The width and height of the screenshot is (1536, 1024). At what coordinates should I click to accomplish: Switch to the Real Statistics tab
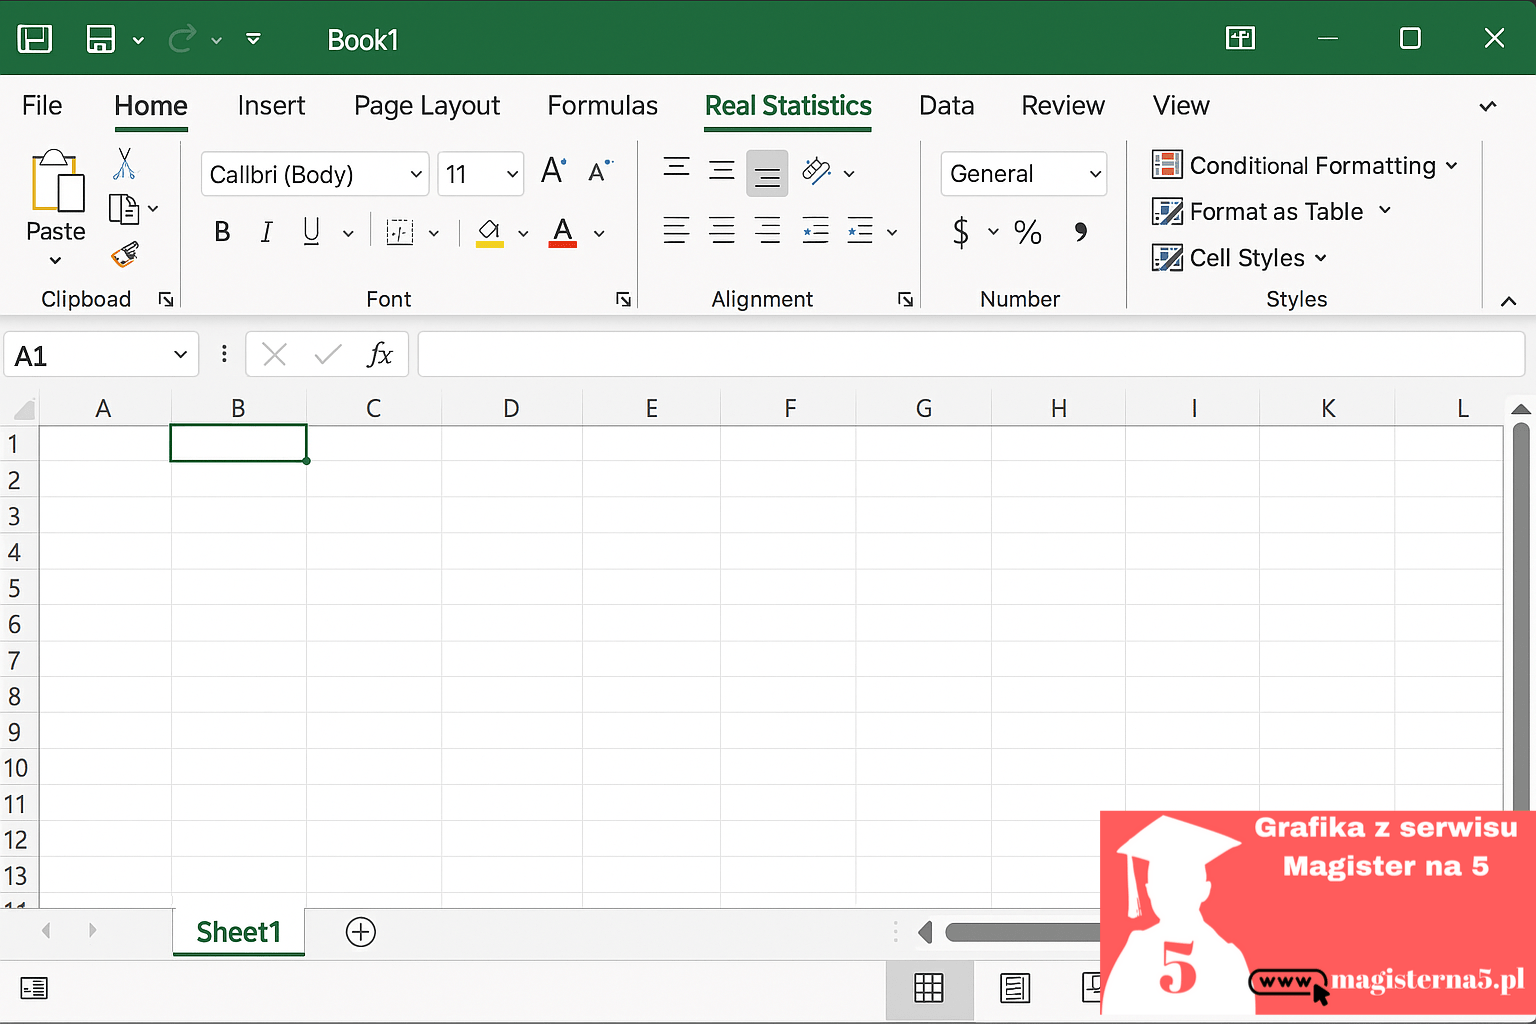788,106
